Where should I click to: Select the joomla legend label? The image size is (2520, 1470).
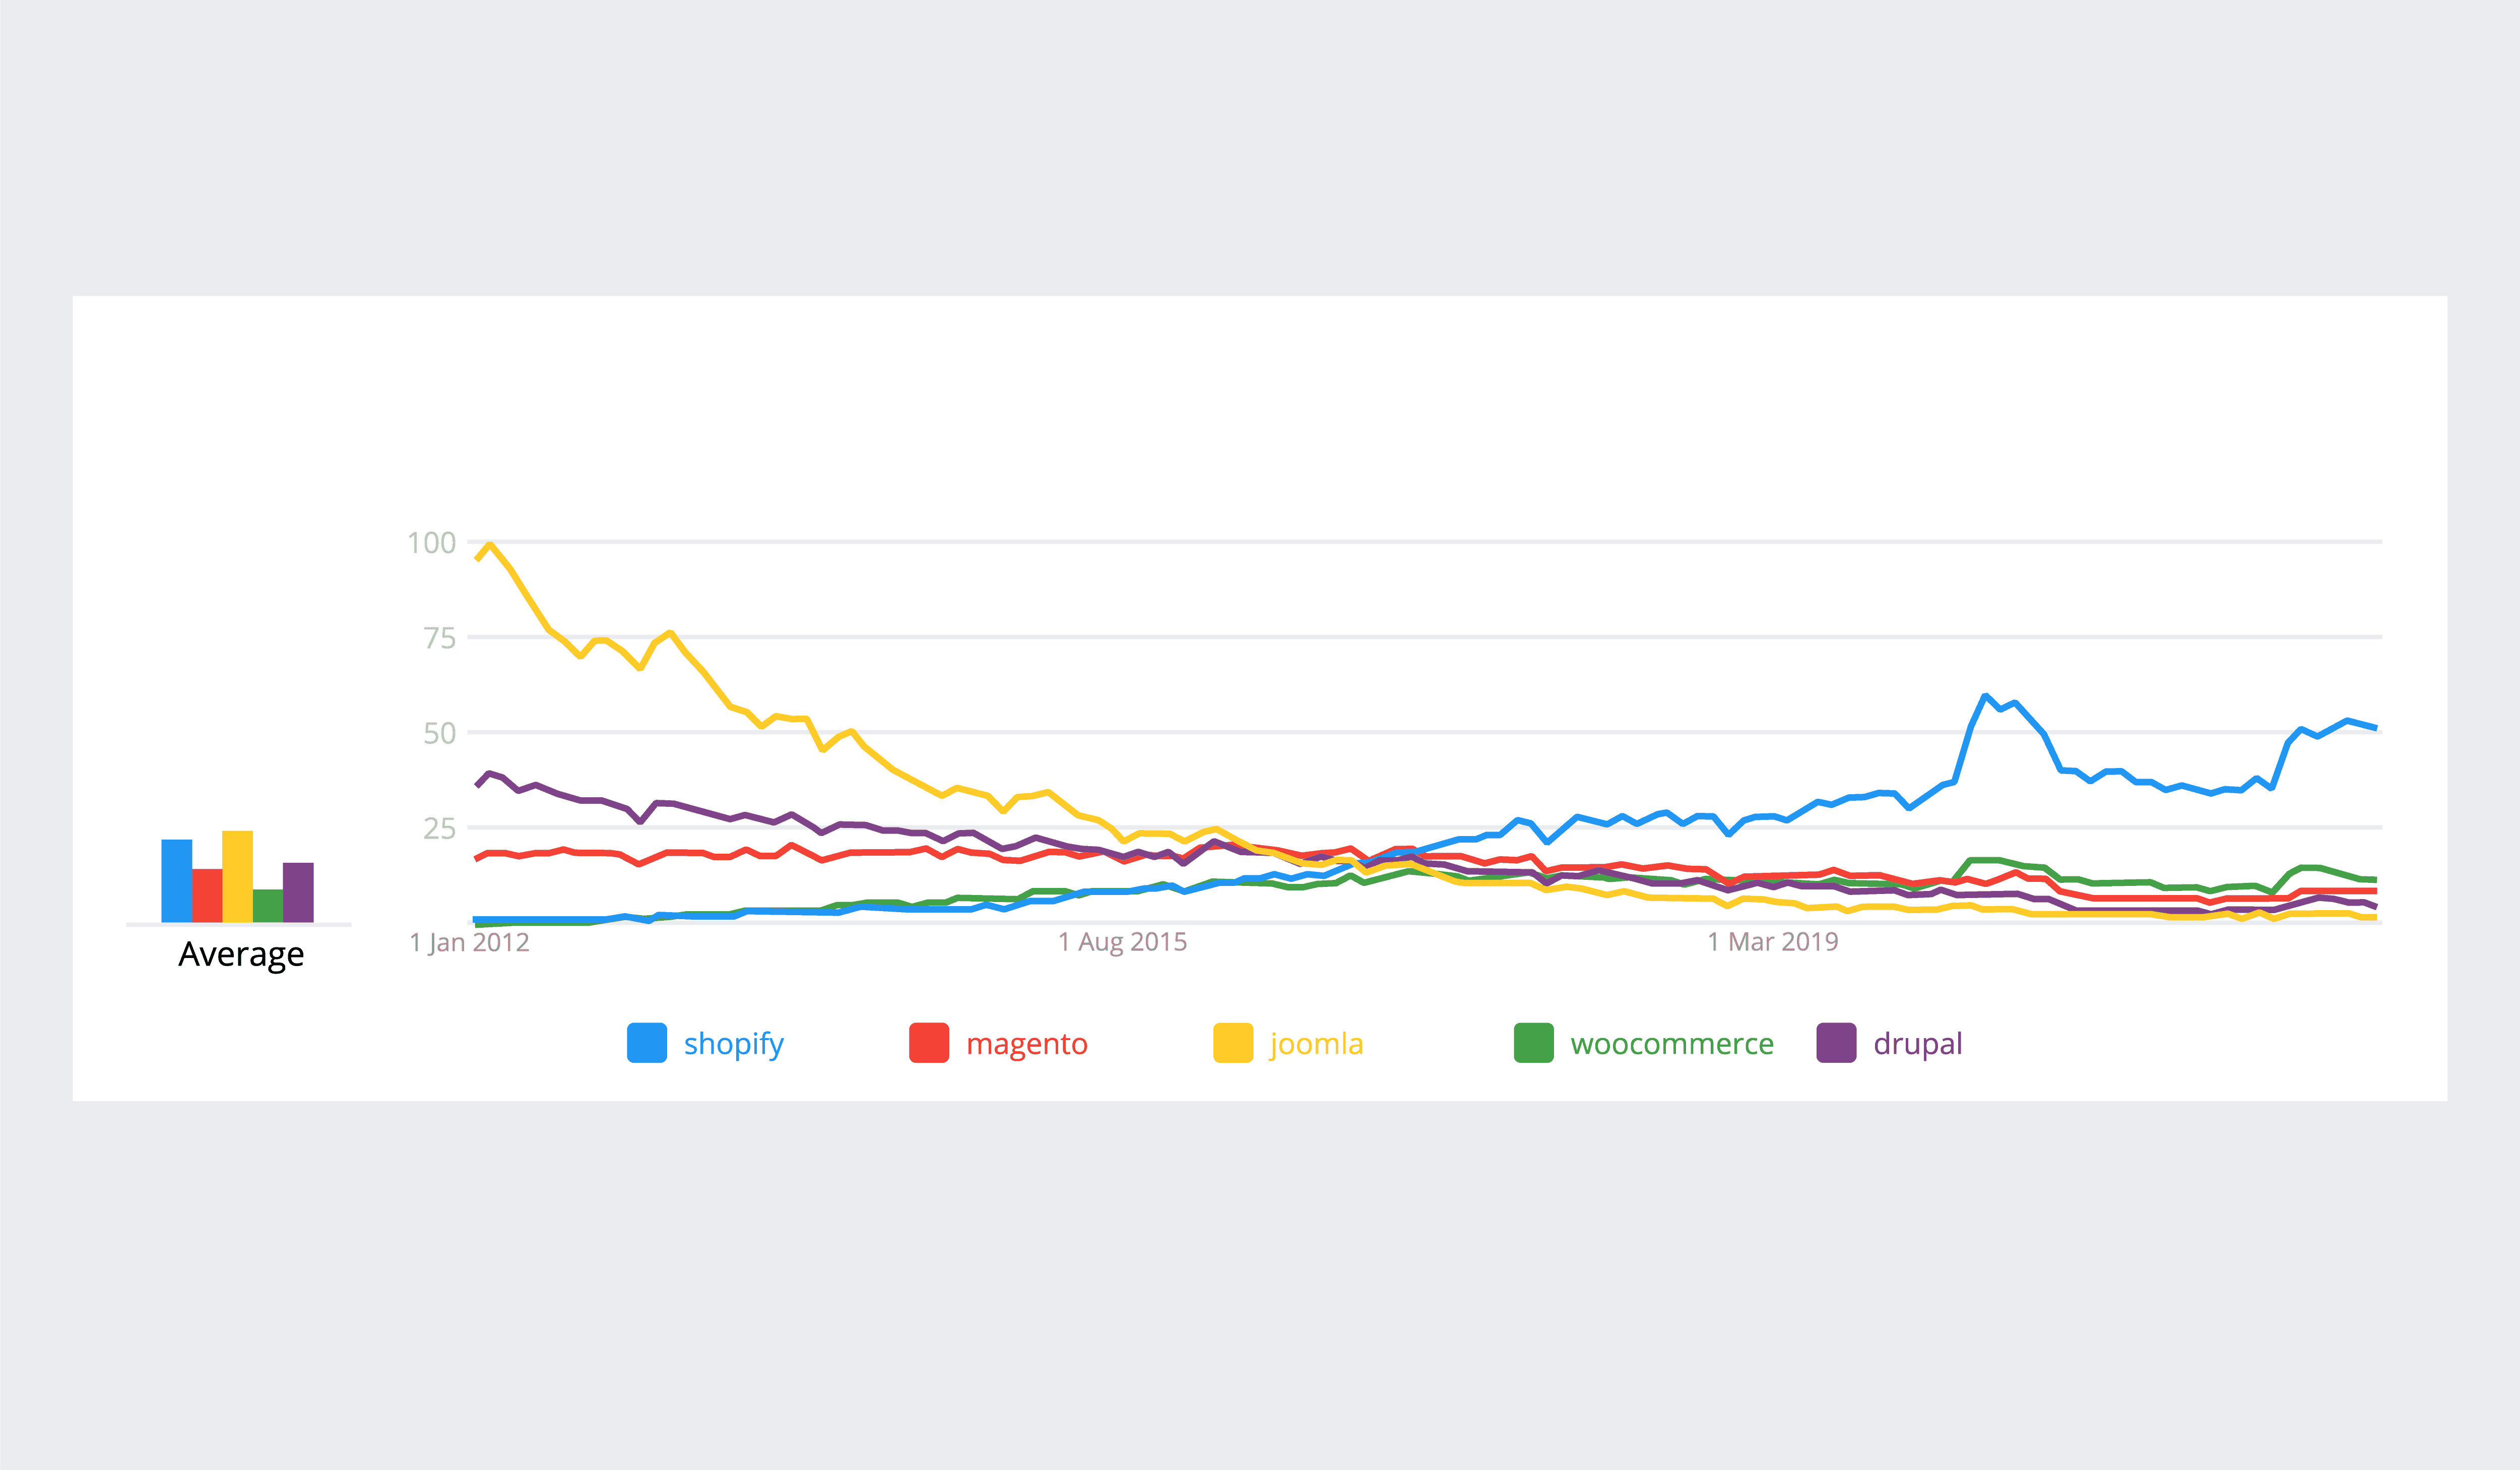pyautogui.click(x=1316, y=1044)
